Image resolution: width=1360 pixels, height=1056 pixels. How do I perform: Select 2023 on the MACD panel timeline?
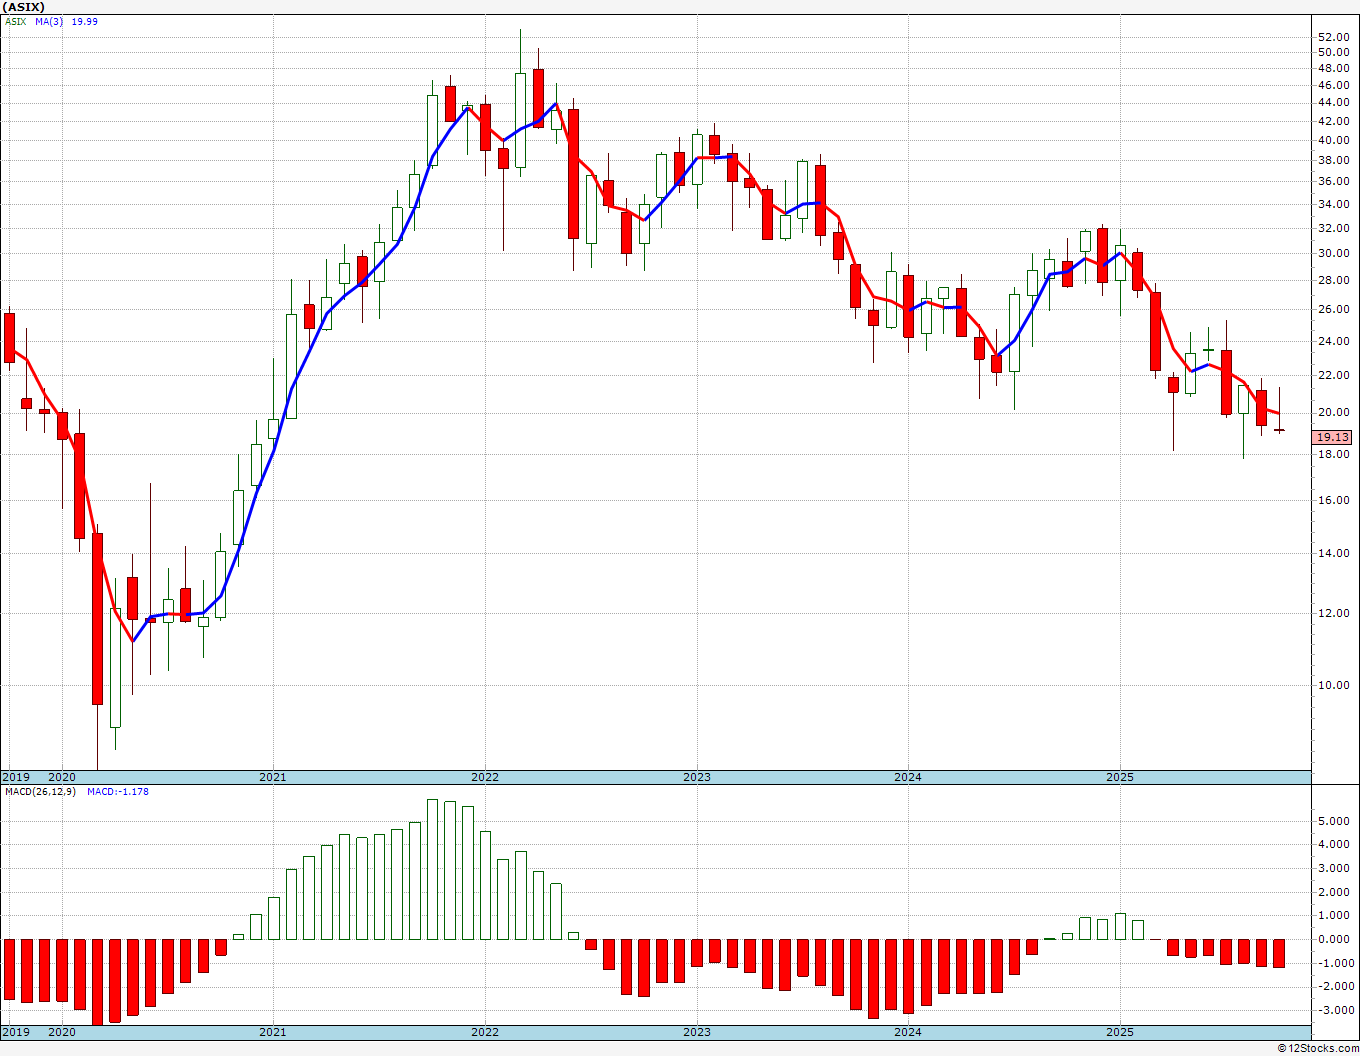[x=697, y=1032]
